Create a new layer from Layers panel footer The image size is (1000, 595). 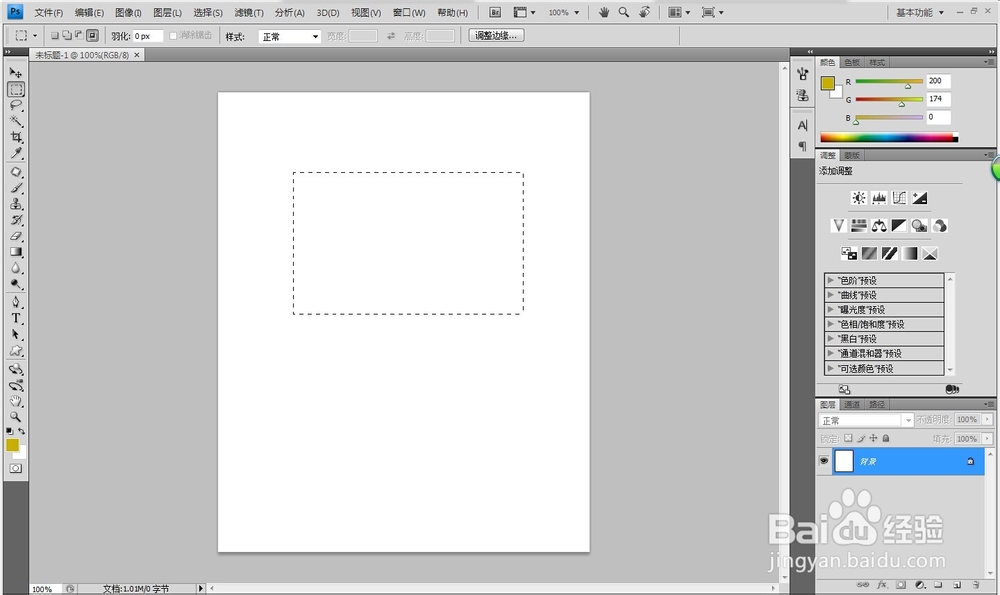point(957,584)
